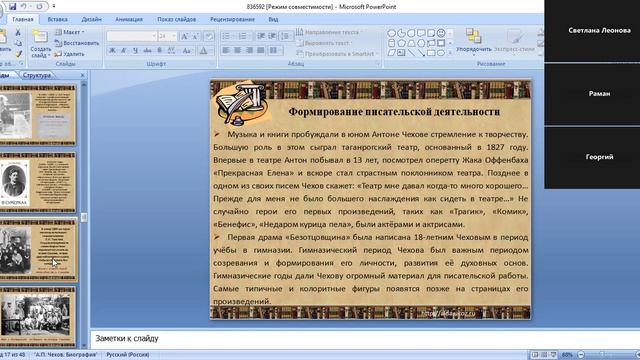Image resolution: width=640 pixels, height=360 pixels.
Task: Apply bulleted list formatting
Action: [x=226, y=36]
